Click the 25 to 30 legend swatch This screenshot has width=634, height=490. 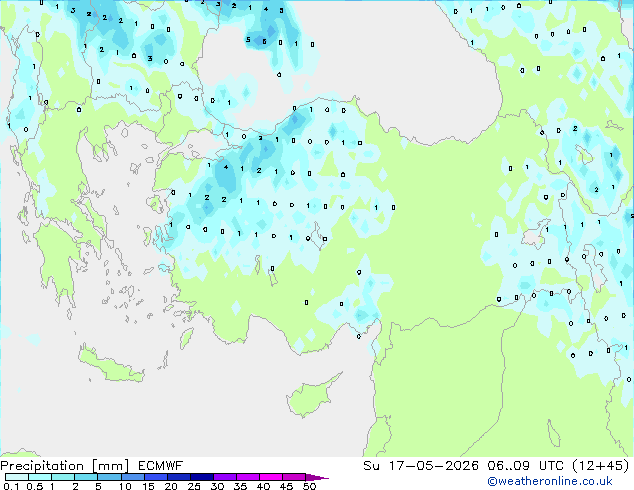pyautogui.click(x=201, y=477)
